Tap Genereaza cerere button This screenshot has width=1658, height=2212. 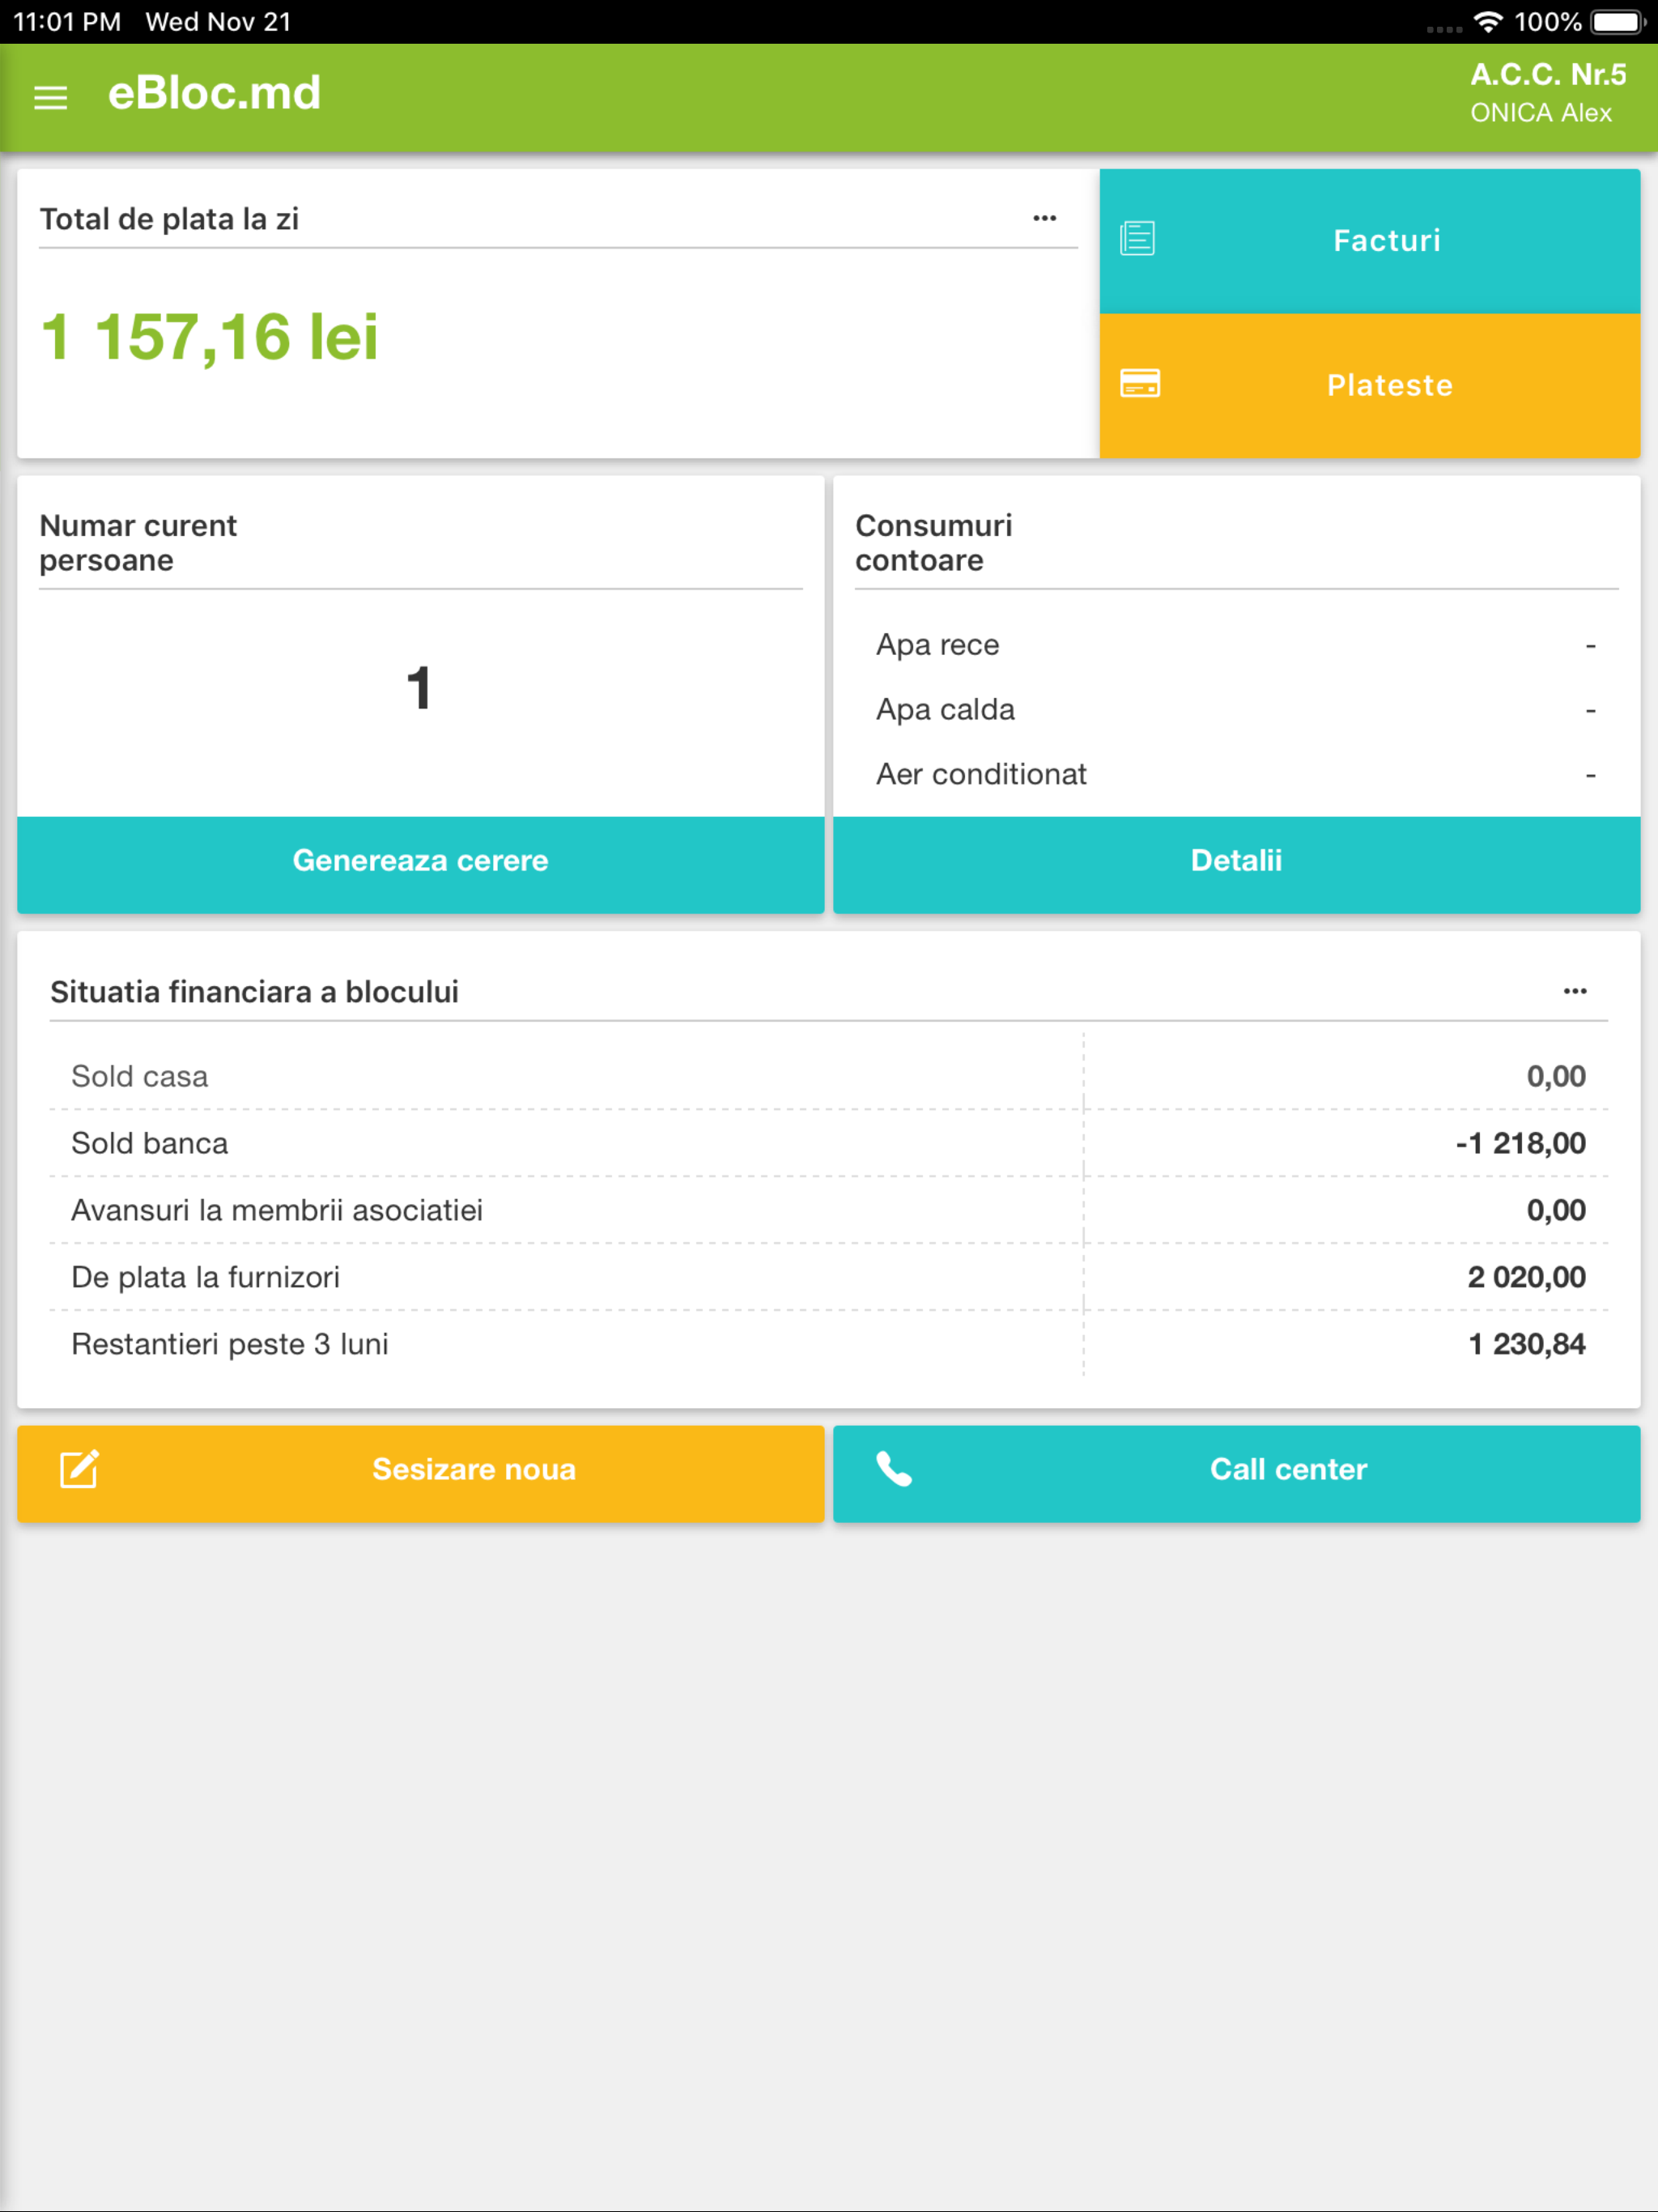click(x=420, y=864)
